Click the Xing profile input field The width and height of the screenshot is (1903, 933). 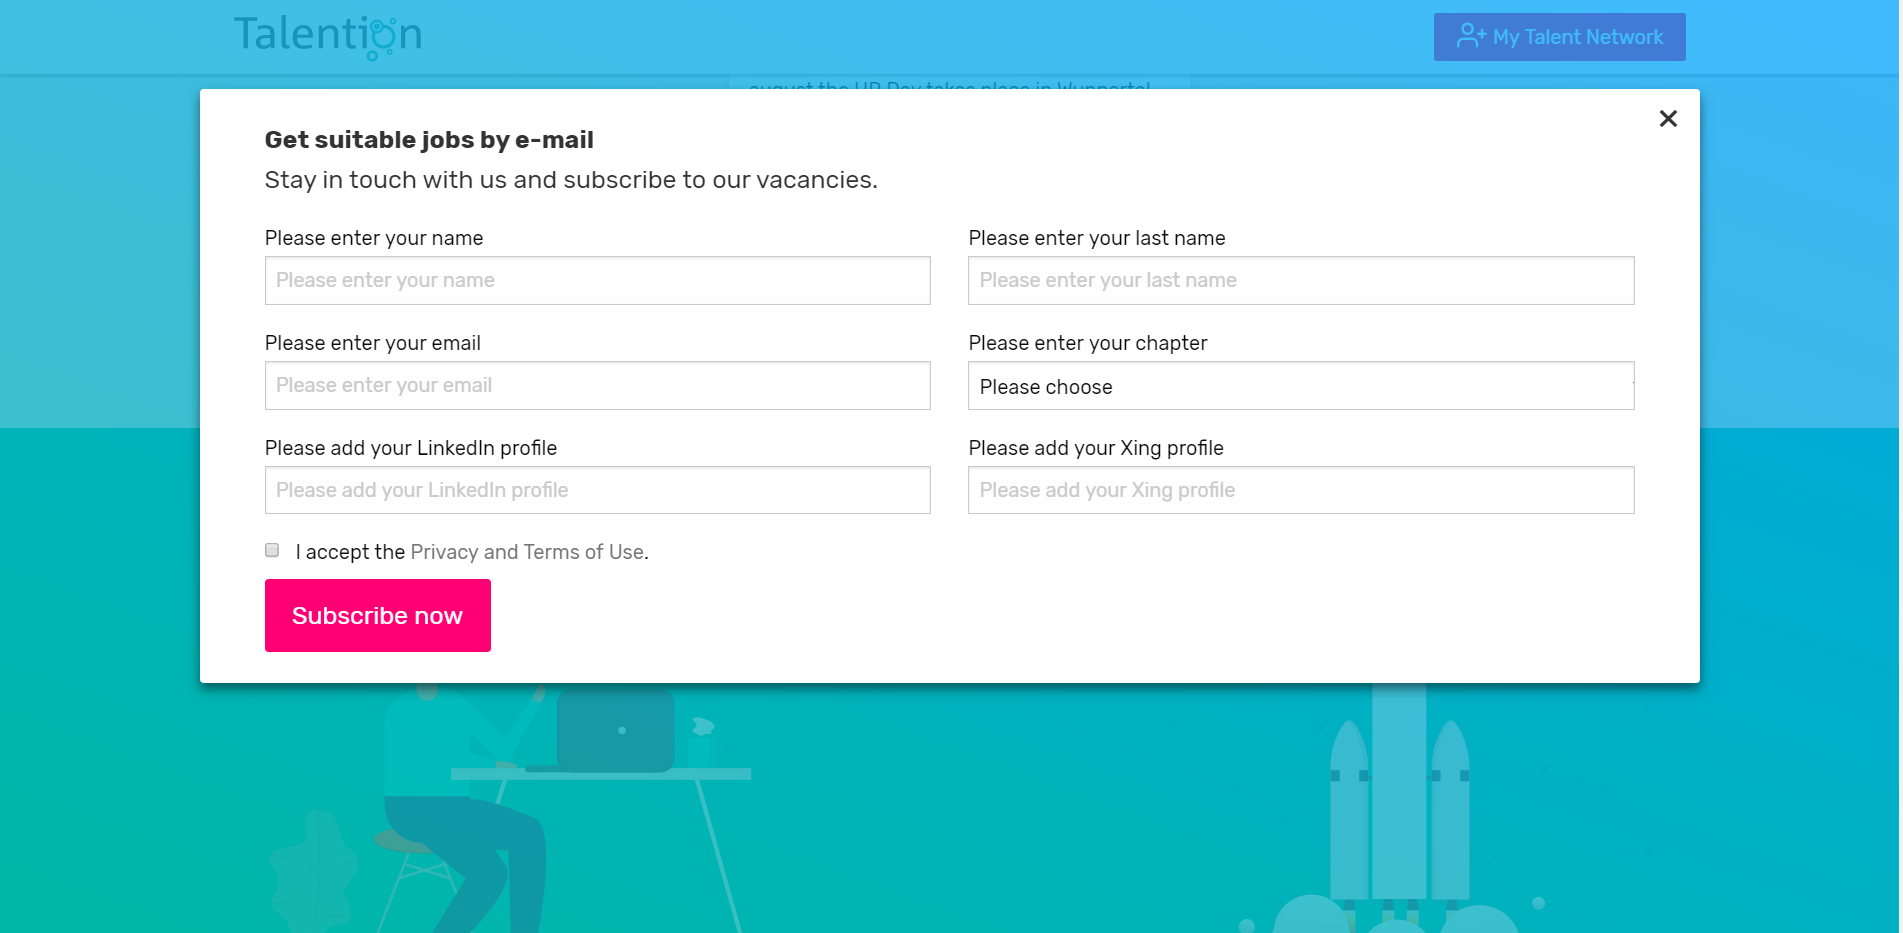[1300, 490]
